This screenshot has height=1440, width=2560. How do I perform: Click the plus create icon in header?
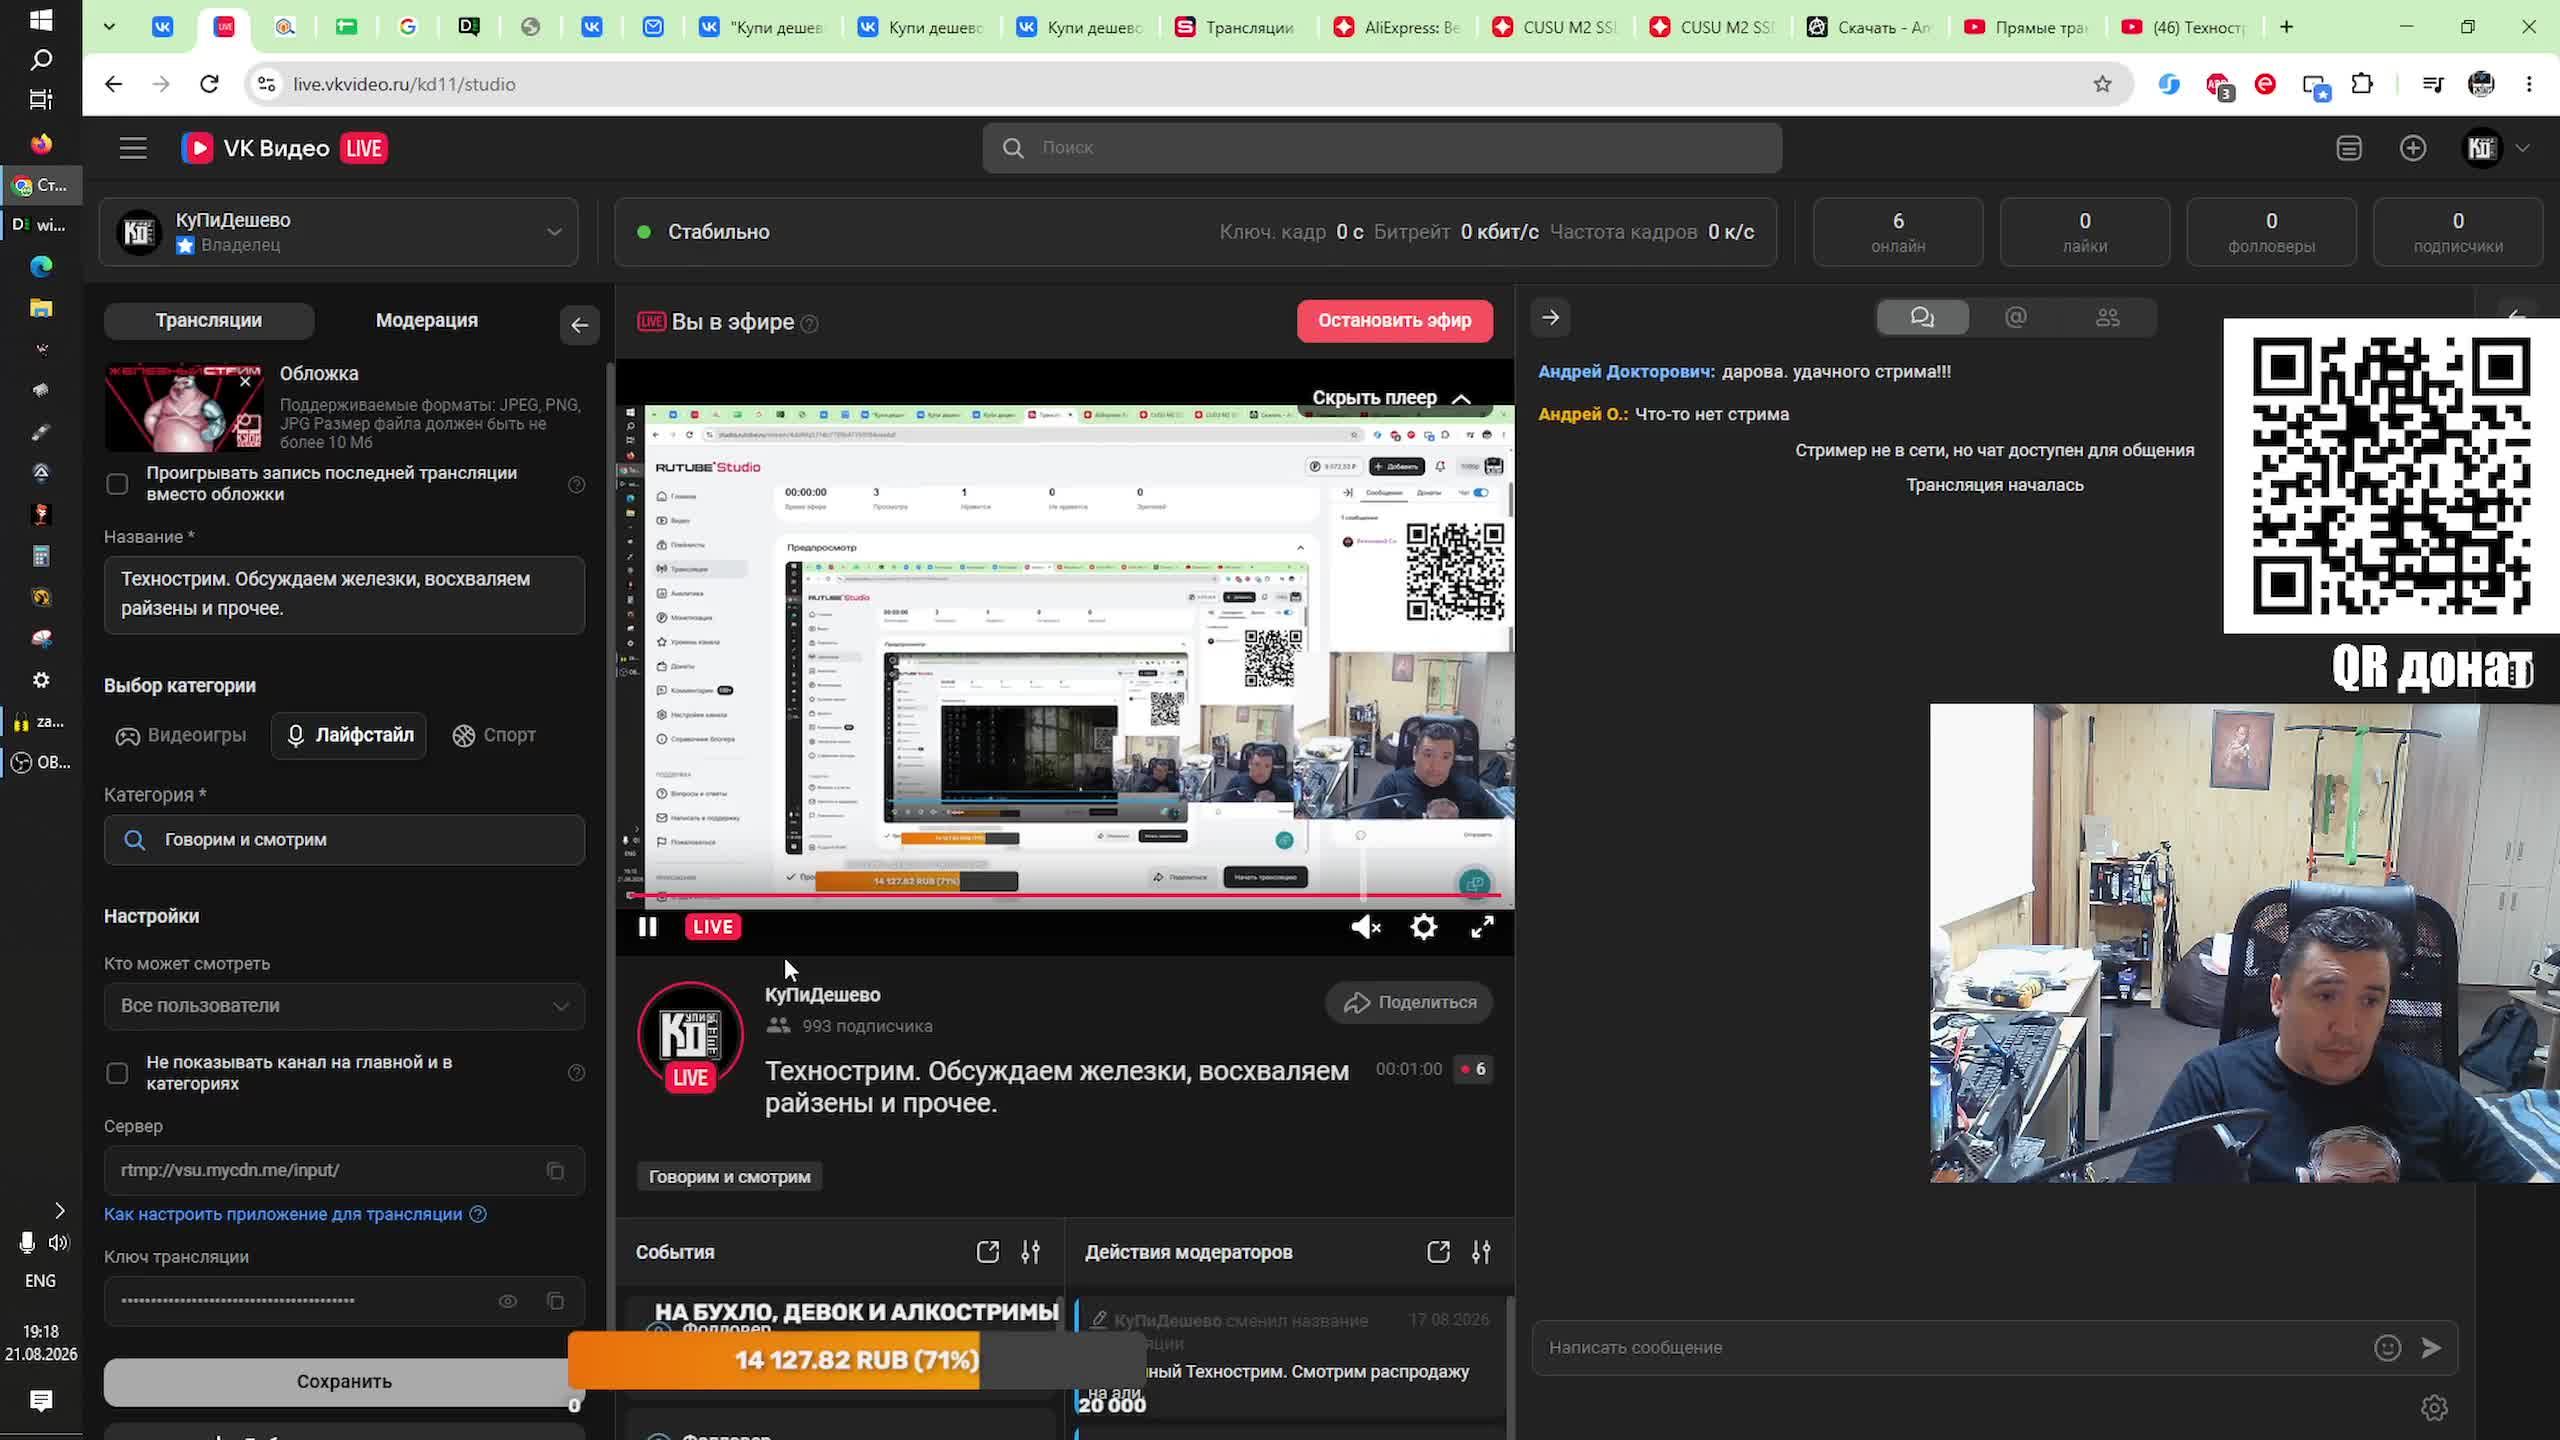tap(2413, 148)
